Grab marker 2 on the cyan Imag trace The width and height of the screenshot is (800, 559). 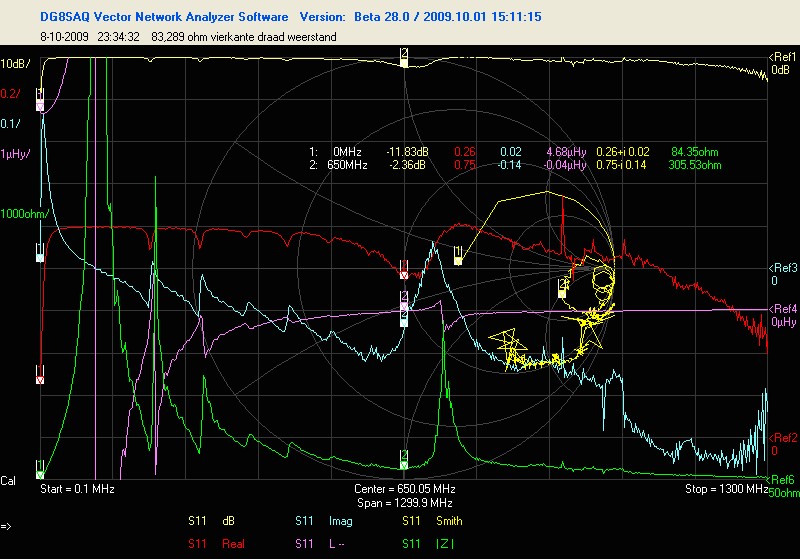[x=404, y=317]
